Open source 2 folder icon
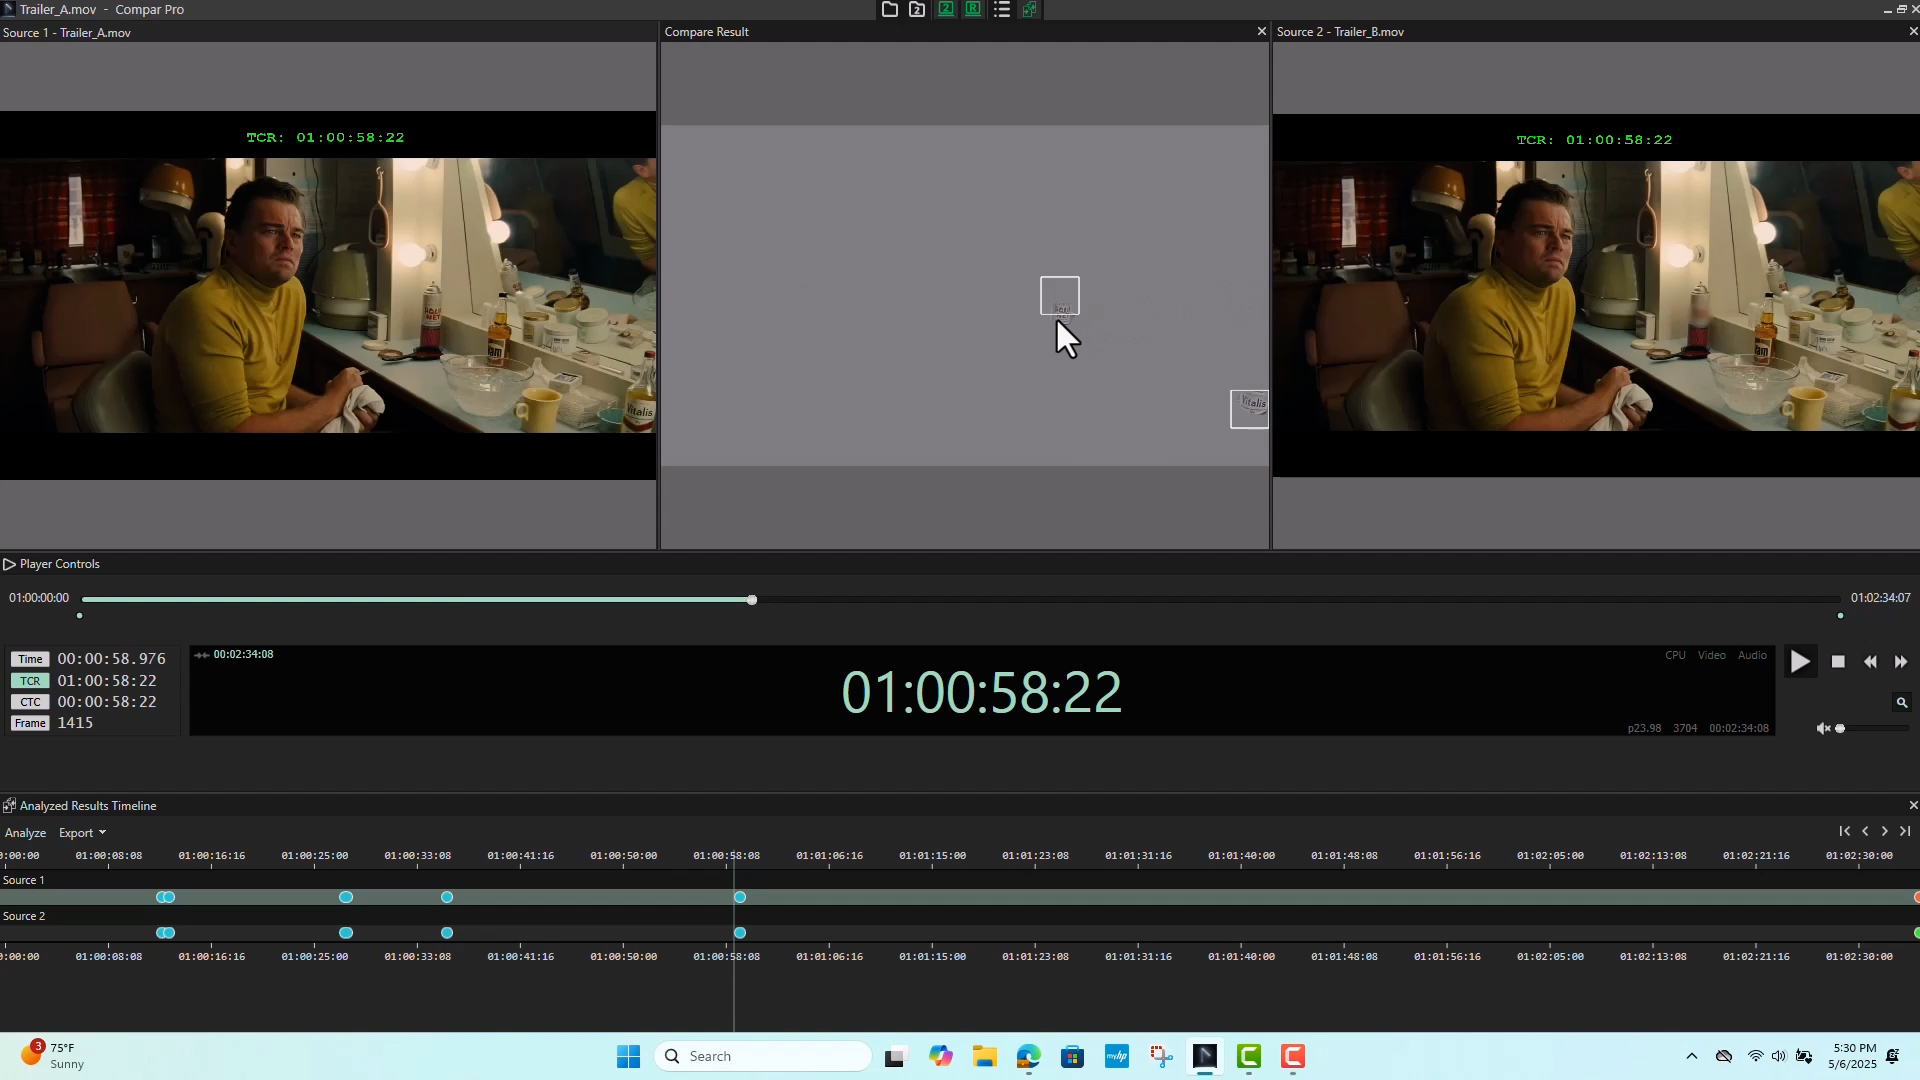 [x=917, y=10]
